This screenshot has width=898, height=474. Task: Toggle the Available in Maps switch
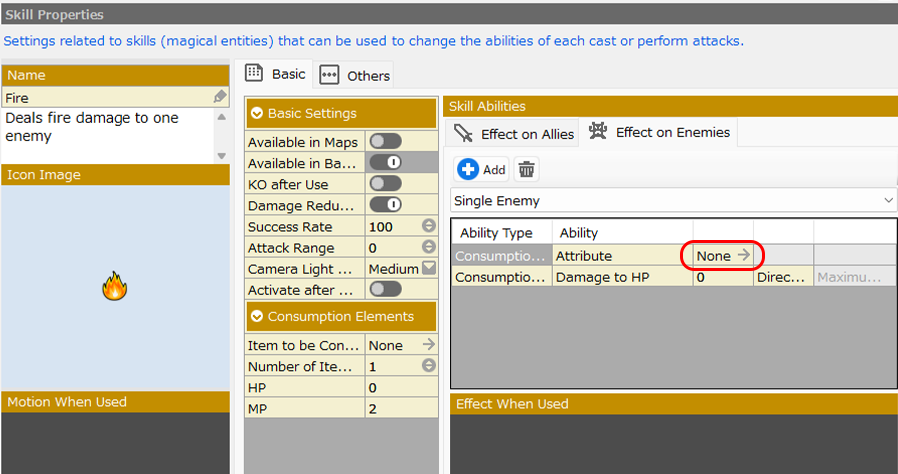[x=385, y=142]
